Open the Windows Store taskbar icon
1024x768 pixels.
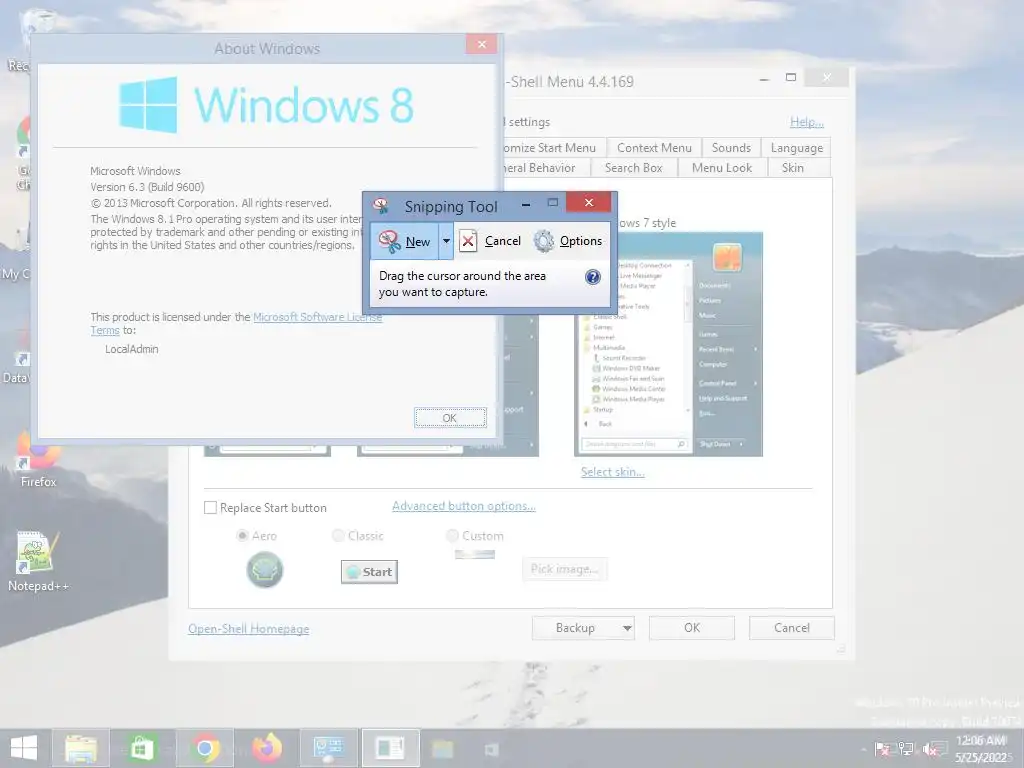pyautogui.click(x=142, y=748)
